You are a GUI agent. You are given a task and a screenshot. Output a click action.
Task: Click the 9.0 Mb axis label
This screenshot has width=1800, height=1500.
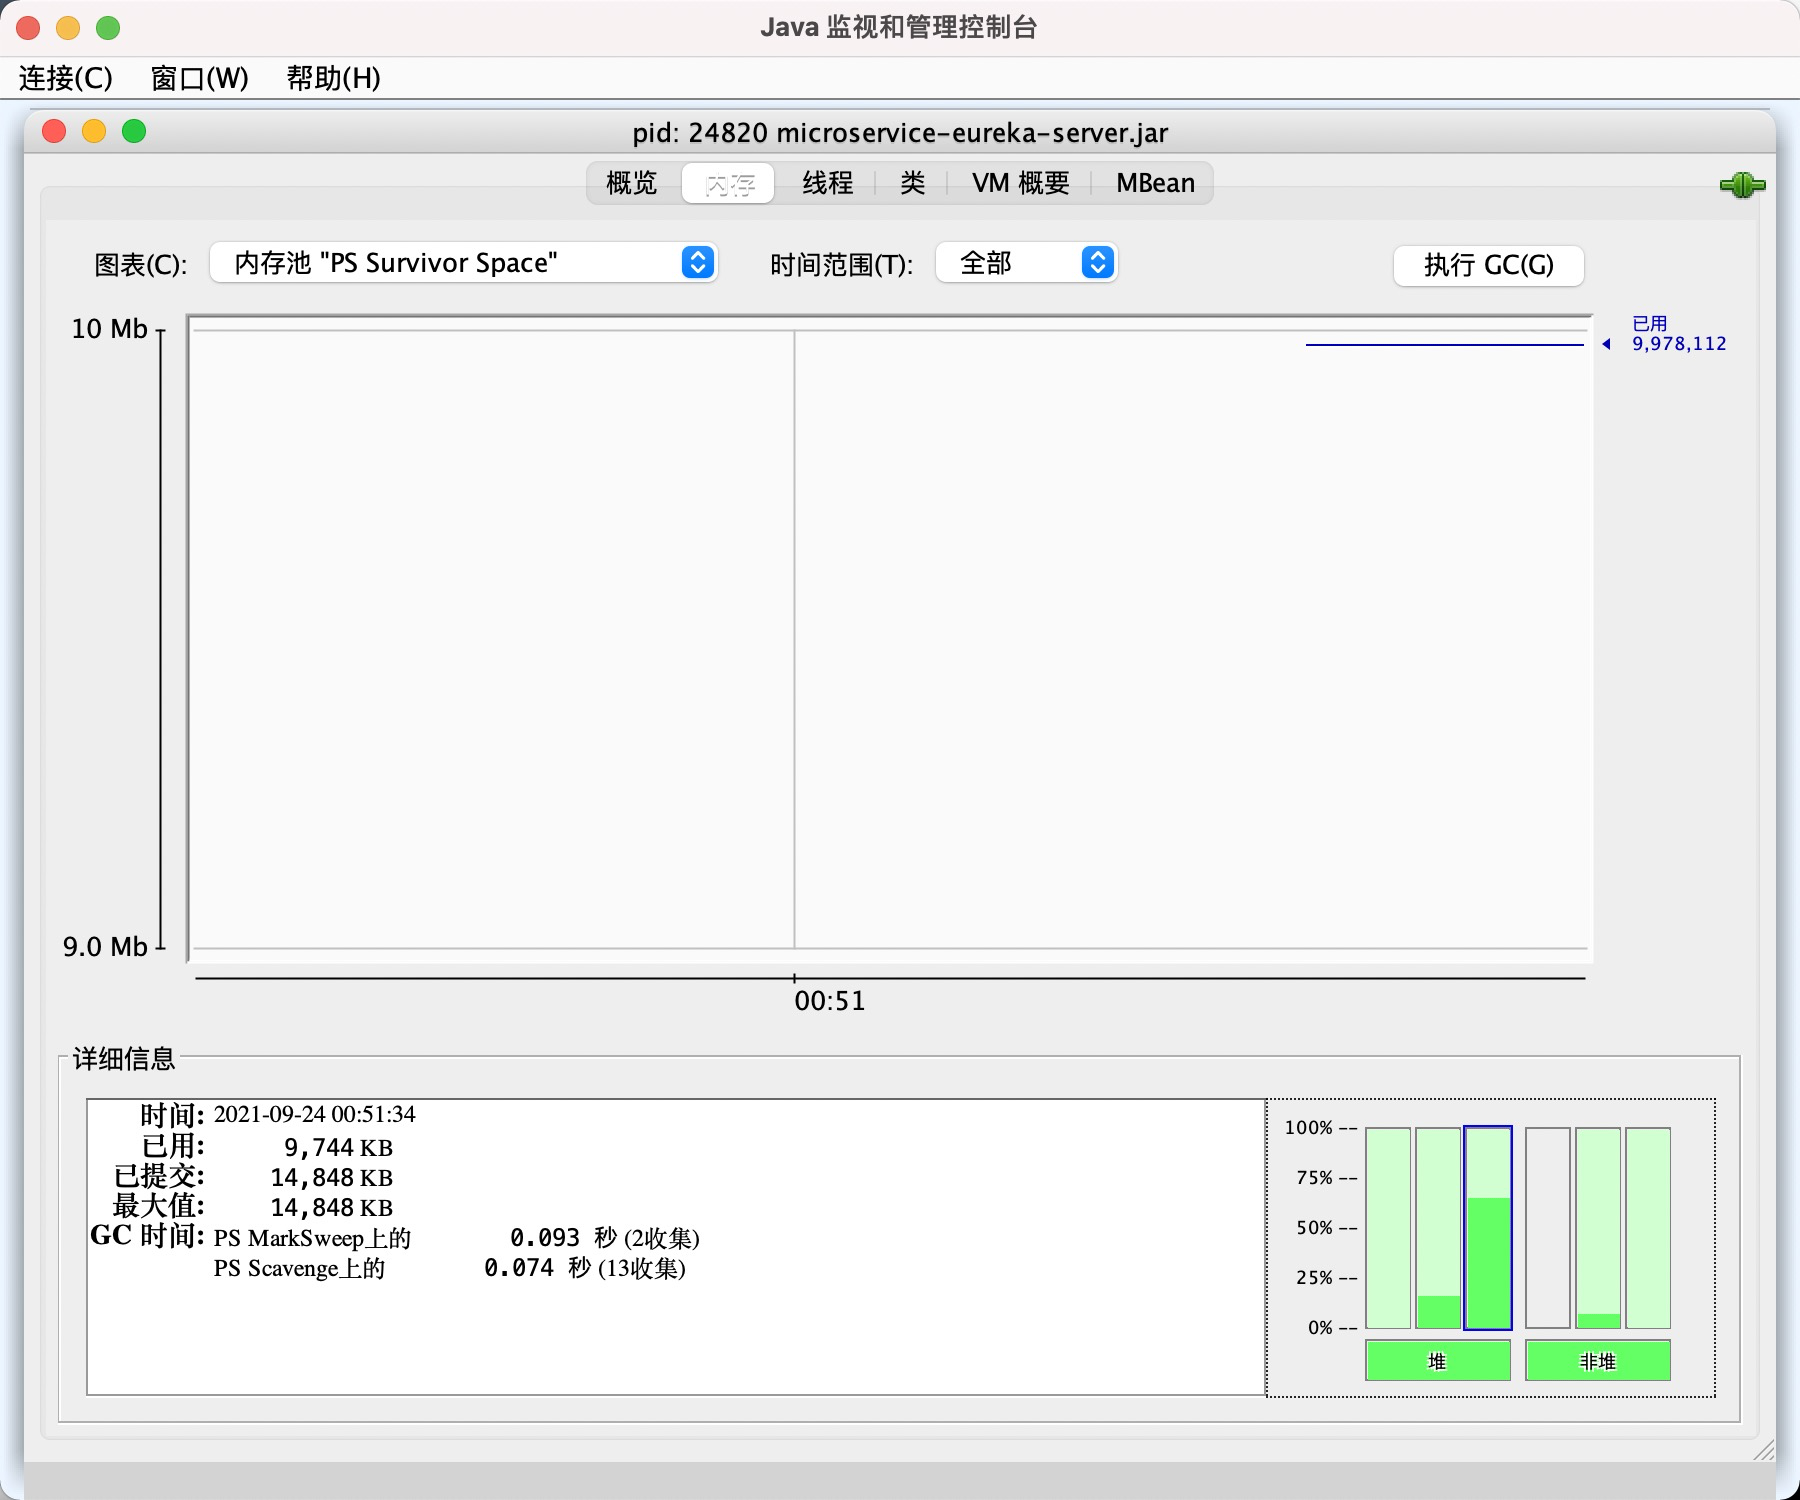tap(105, 947)
